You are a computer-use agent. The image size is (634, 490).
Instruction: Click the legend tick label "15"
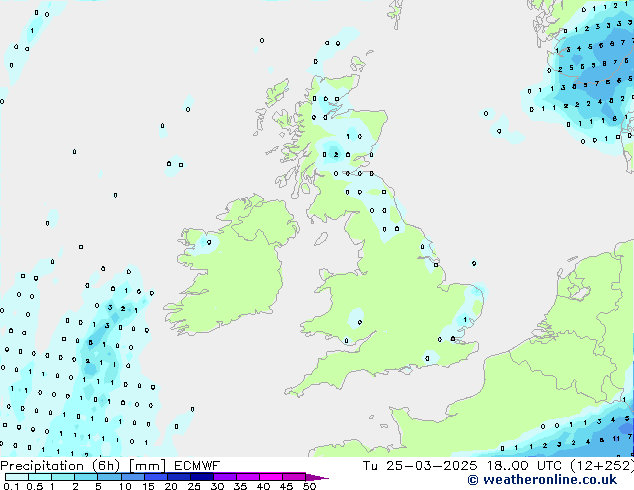click(x=148, y=486)
